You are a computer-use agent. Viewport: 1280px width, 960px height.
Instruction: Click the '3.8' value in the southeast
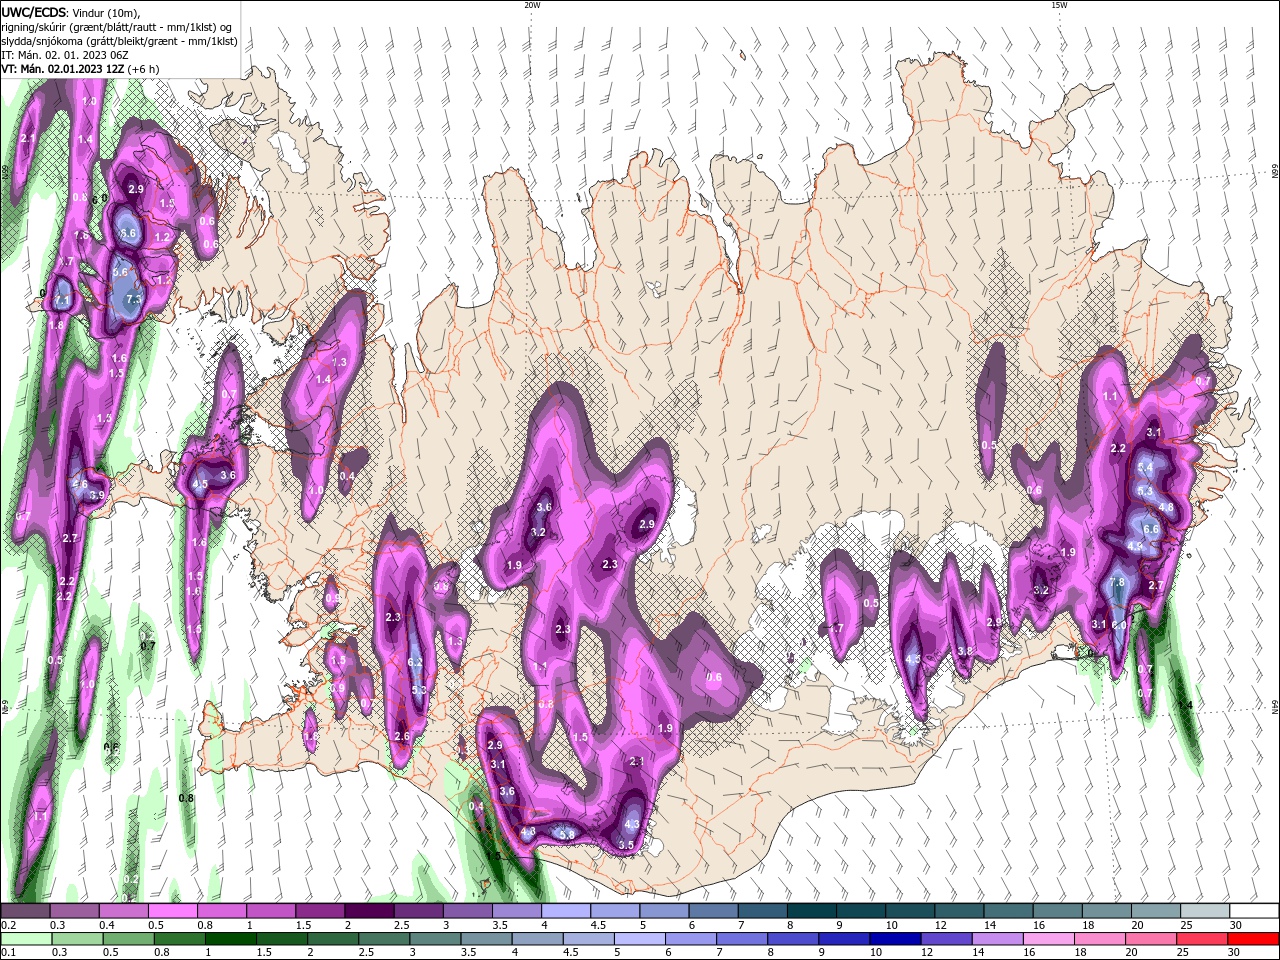click(x=965, y=651)
